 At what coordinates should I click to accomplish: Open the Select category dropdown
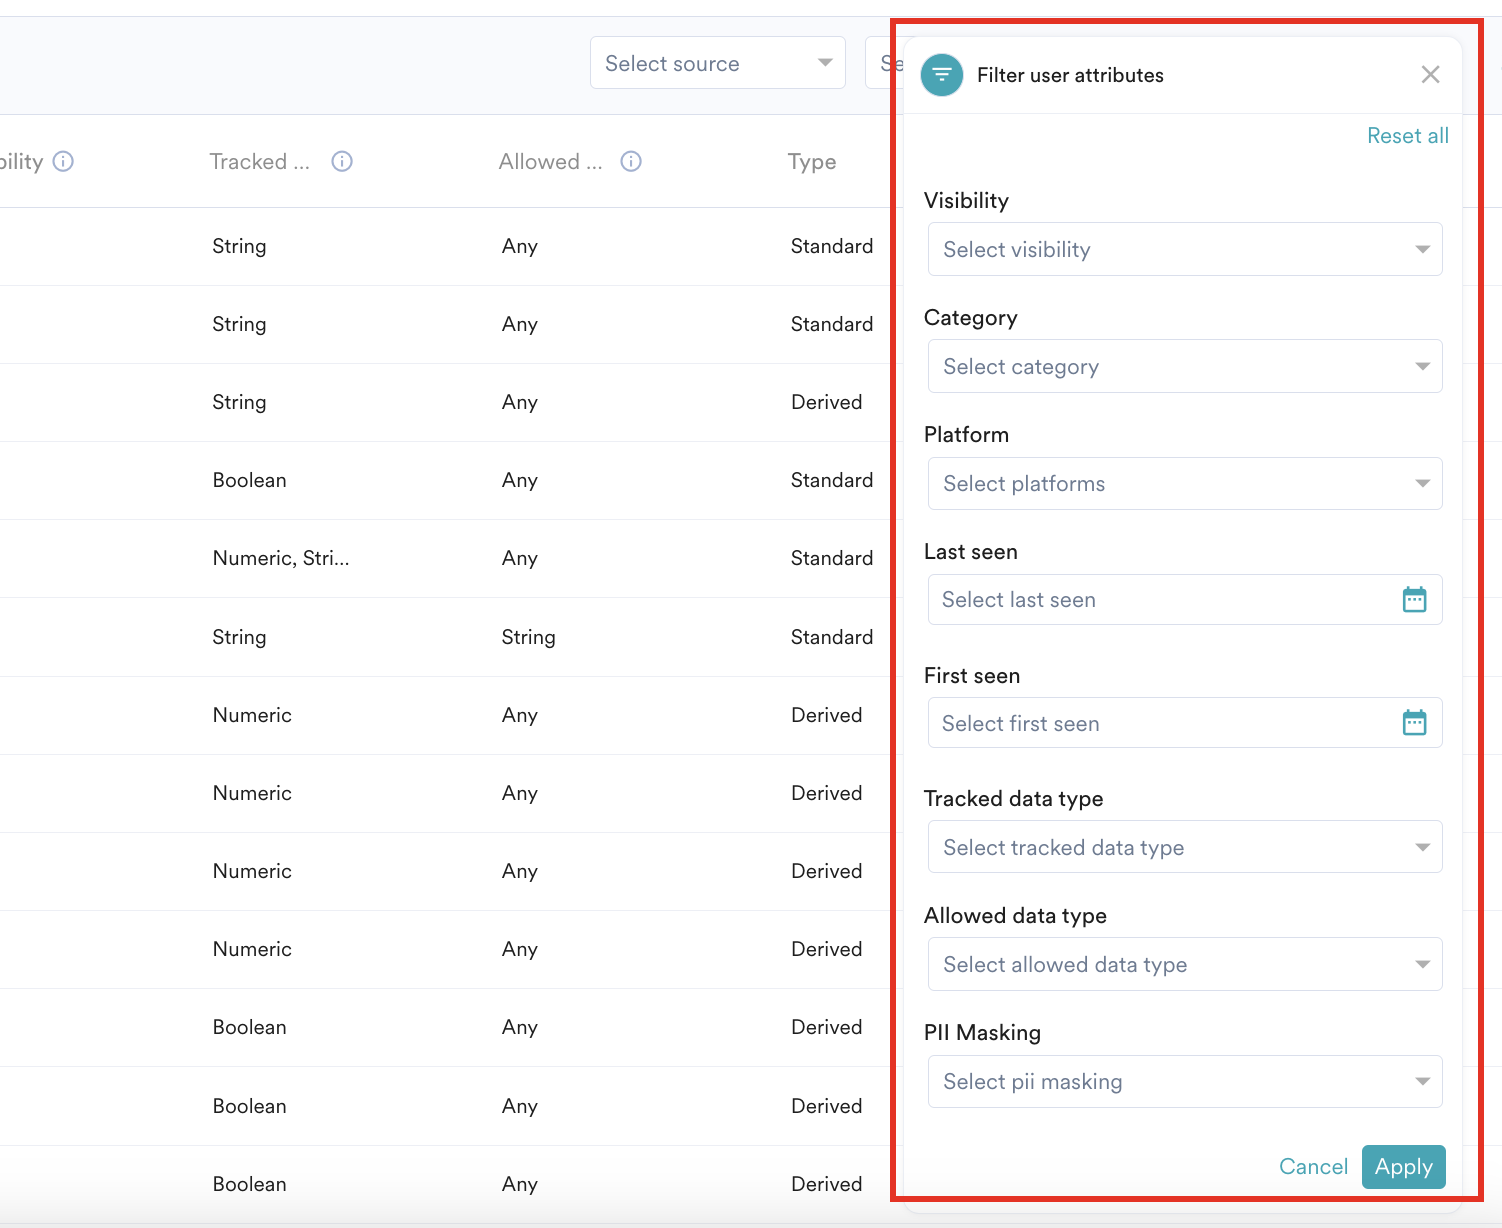pyautogui.click(x=1184, y=367)
